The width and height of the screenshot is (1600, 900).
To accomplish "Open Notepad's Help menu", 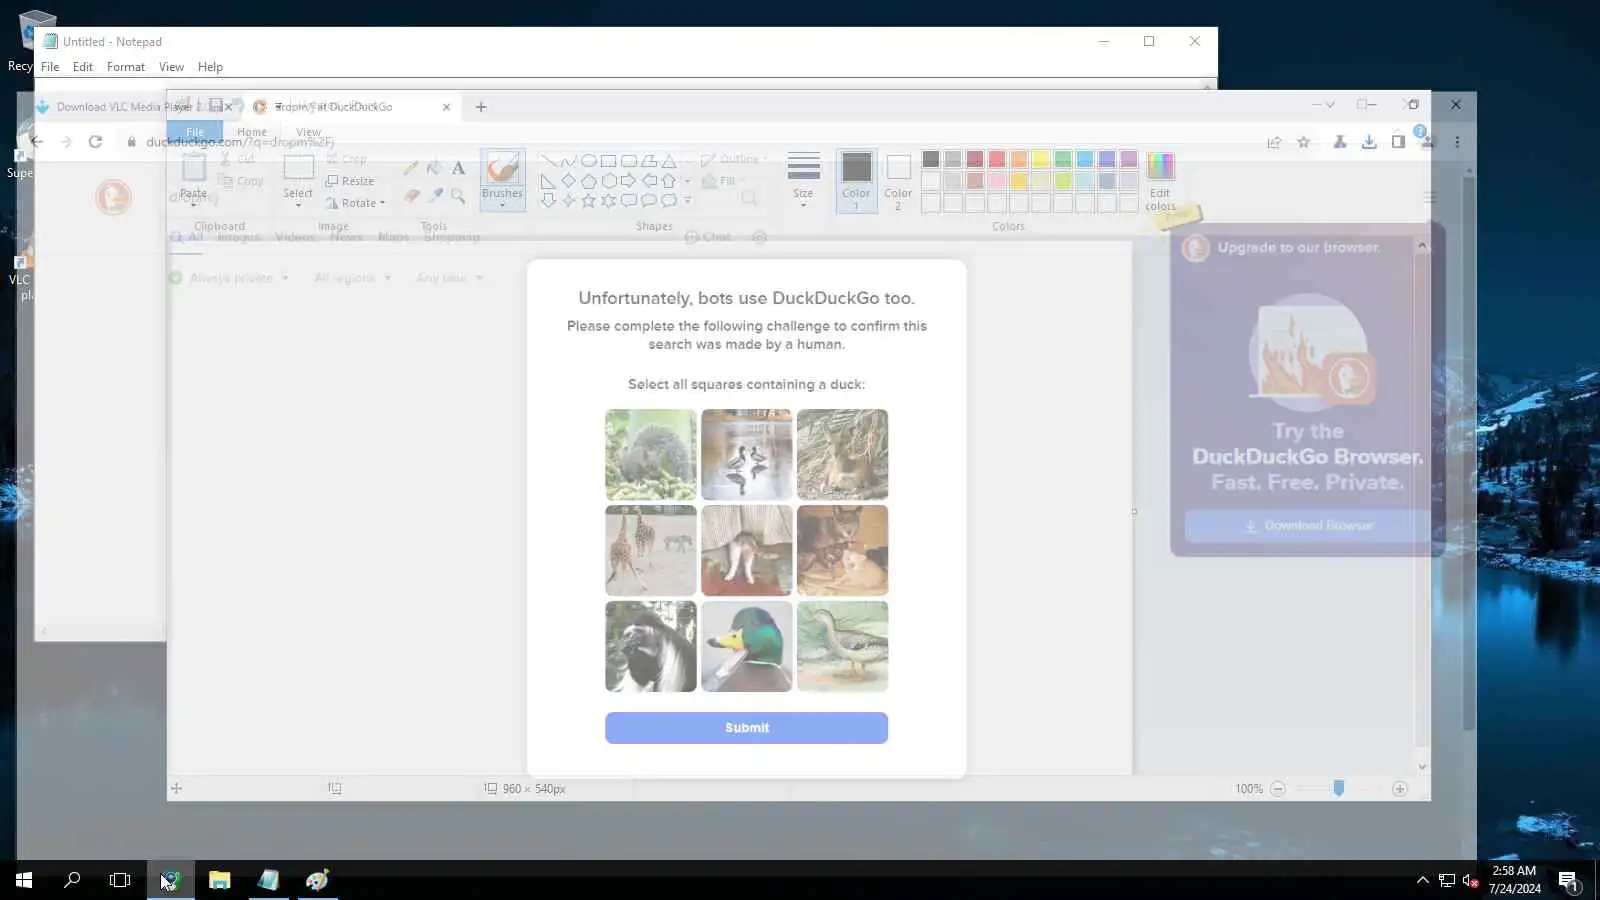I will point(210,67).
